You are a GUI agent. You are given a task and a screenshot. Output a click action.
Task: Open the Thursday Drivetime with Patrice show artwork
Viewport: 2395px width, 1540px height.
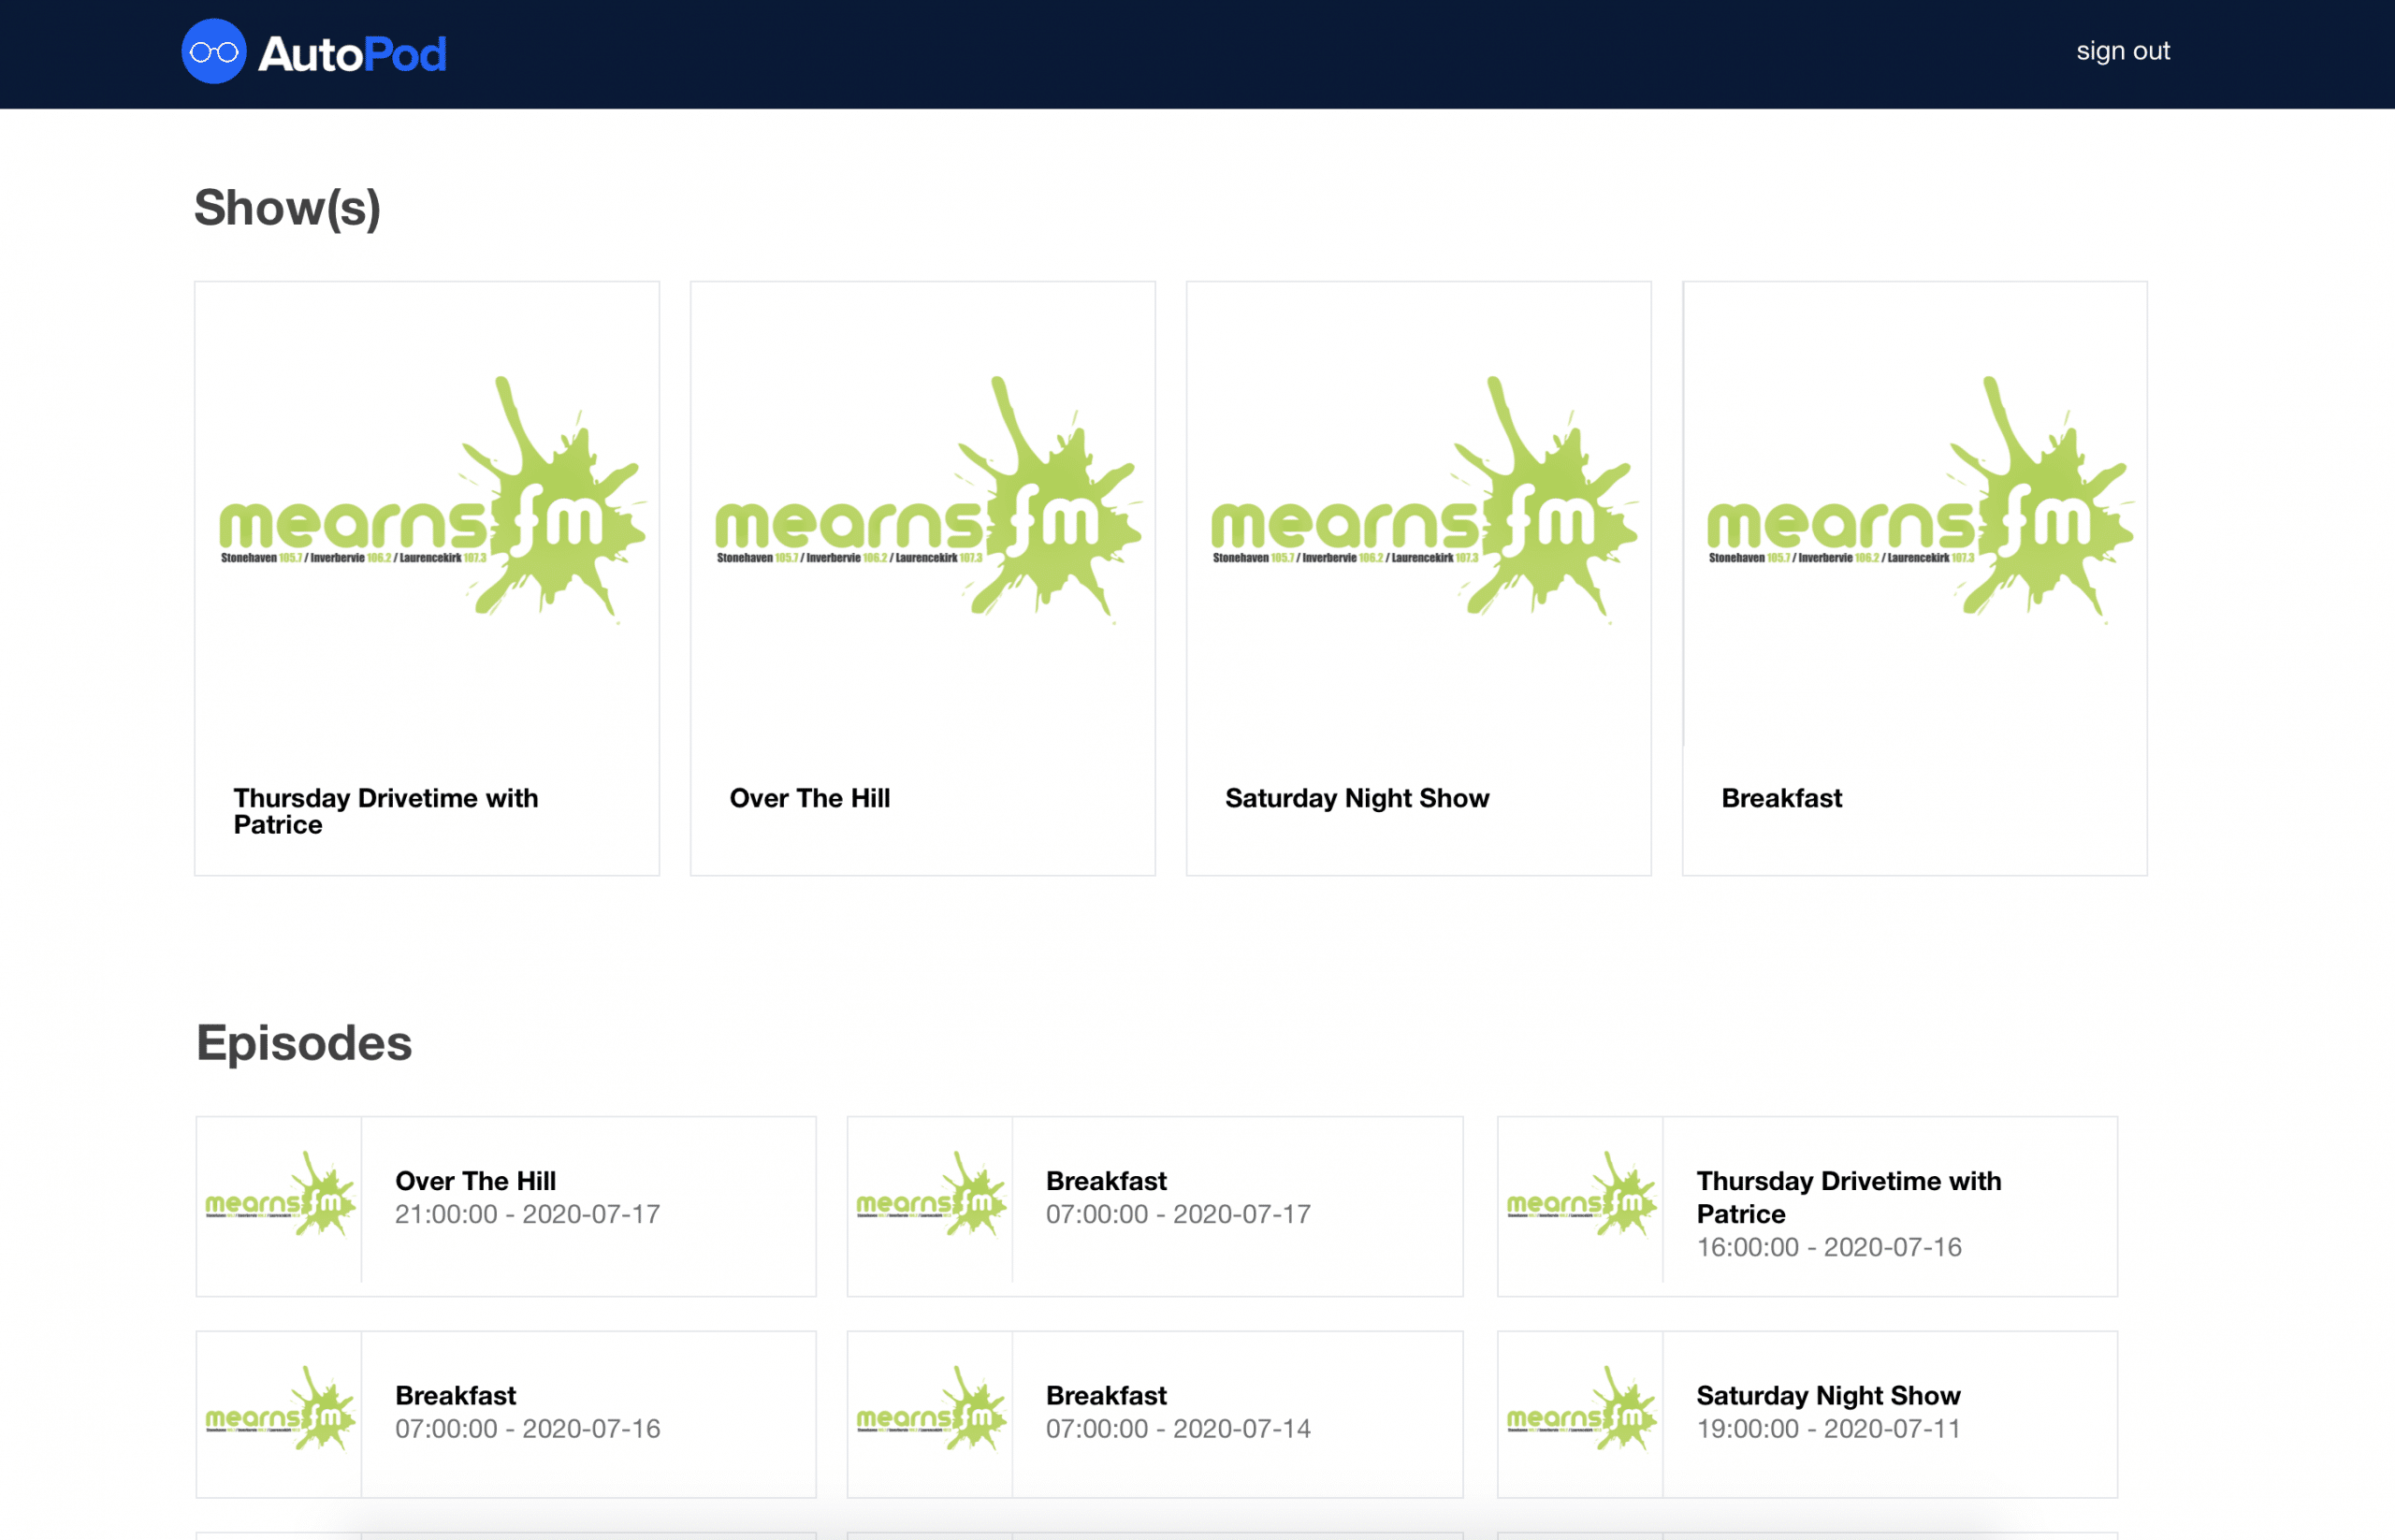click(x=427, y=514)
